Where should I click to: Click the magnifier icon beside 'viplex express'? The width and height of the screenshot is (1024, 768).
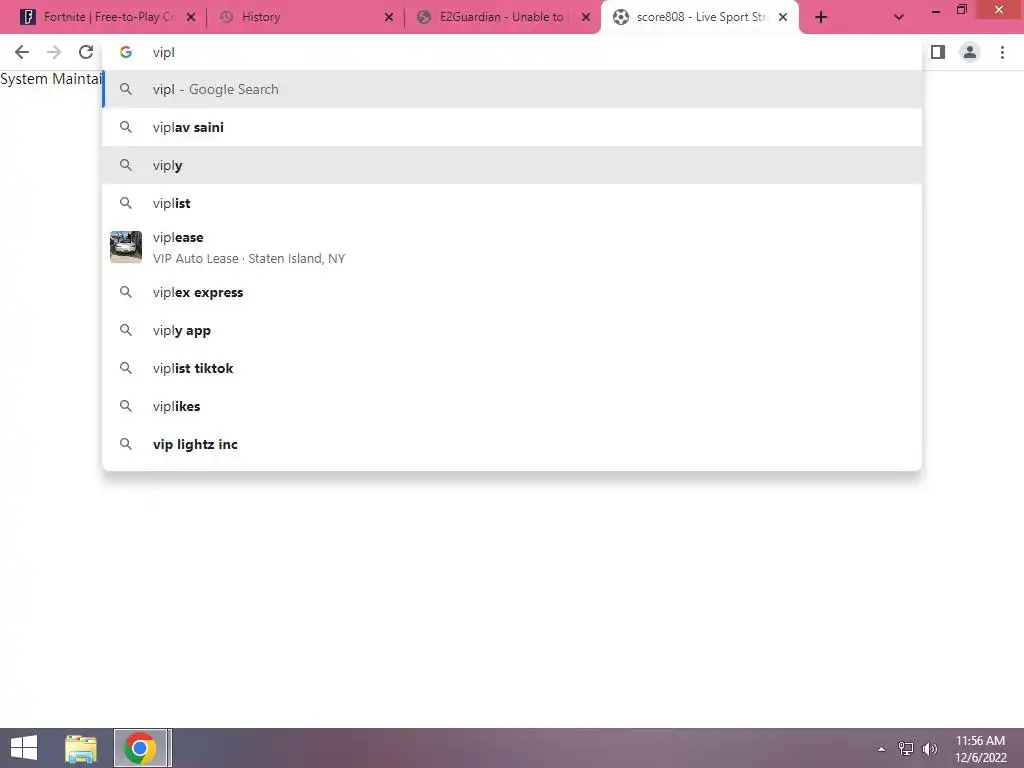126,293
